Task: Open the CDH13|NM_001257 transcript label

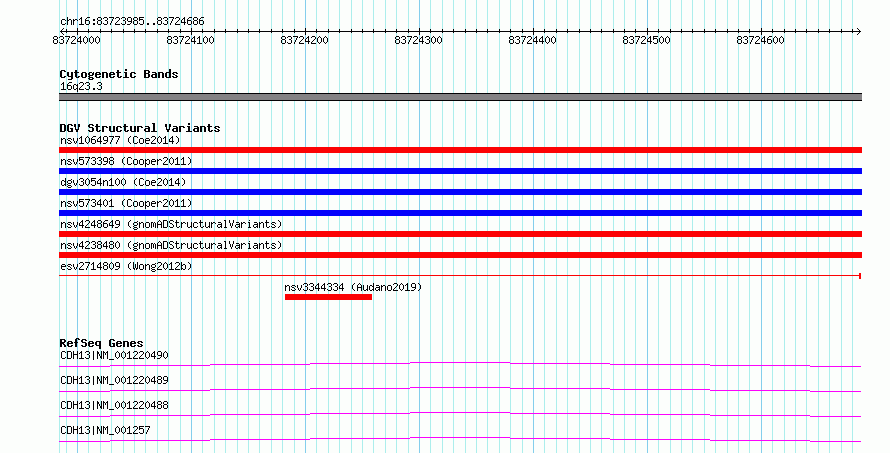Action: [x=105, y=430]
